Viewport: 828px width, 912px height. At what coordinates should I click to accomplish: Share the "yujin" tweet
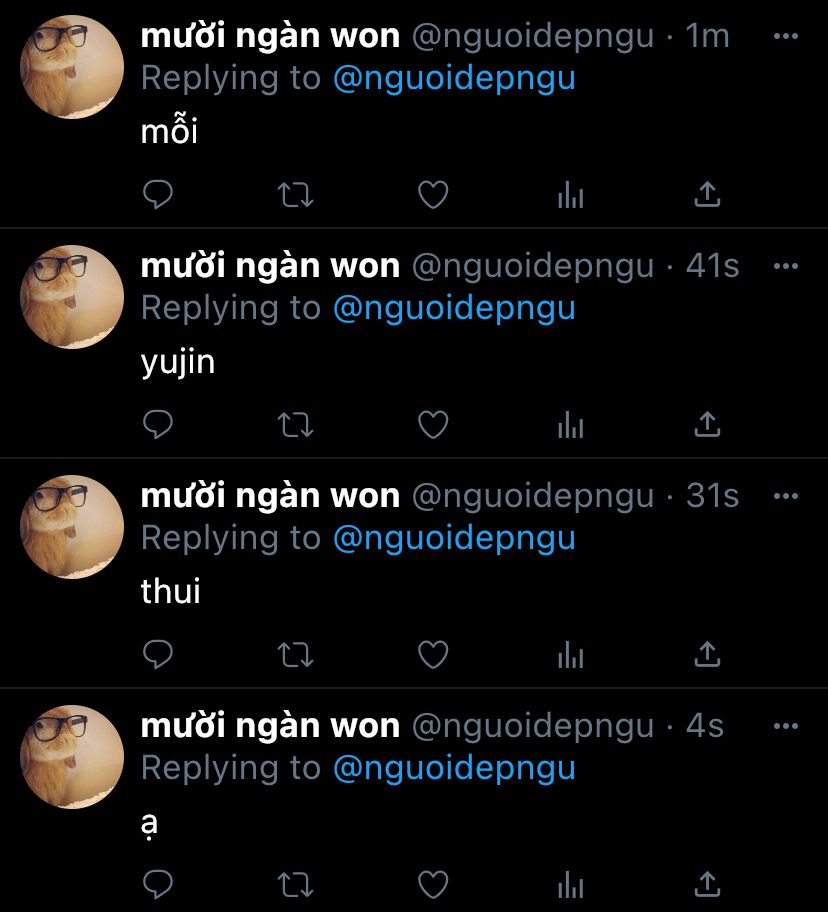[707, 424]
